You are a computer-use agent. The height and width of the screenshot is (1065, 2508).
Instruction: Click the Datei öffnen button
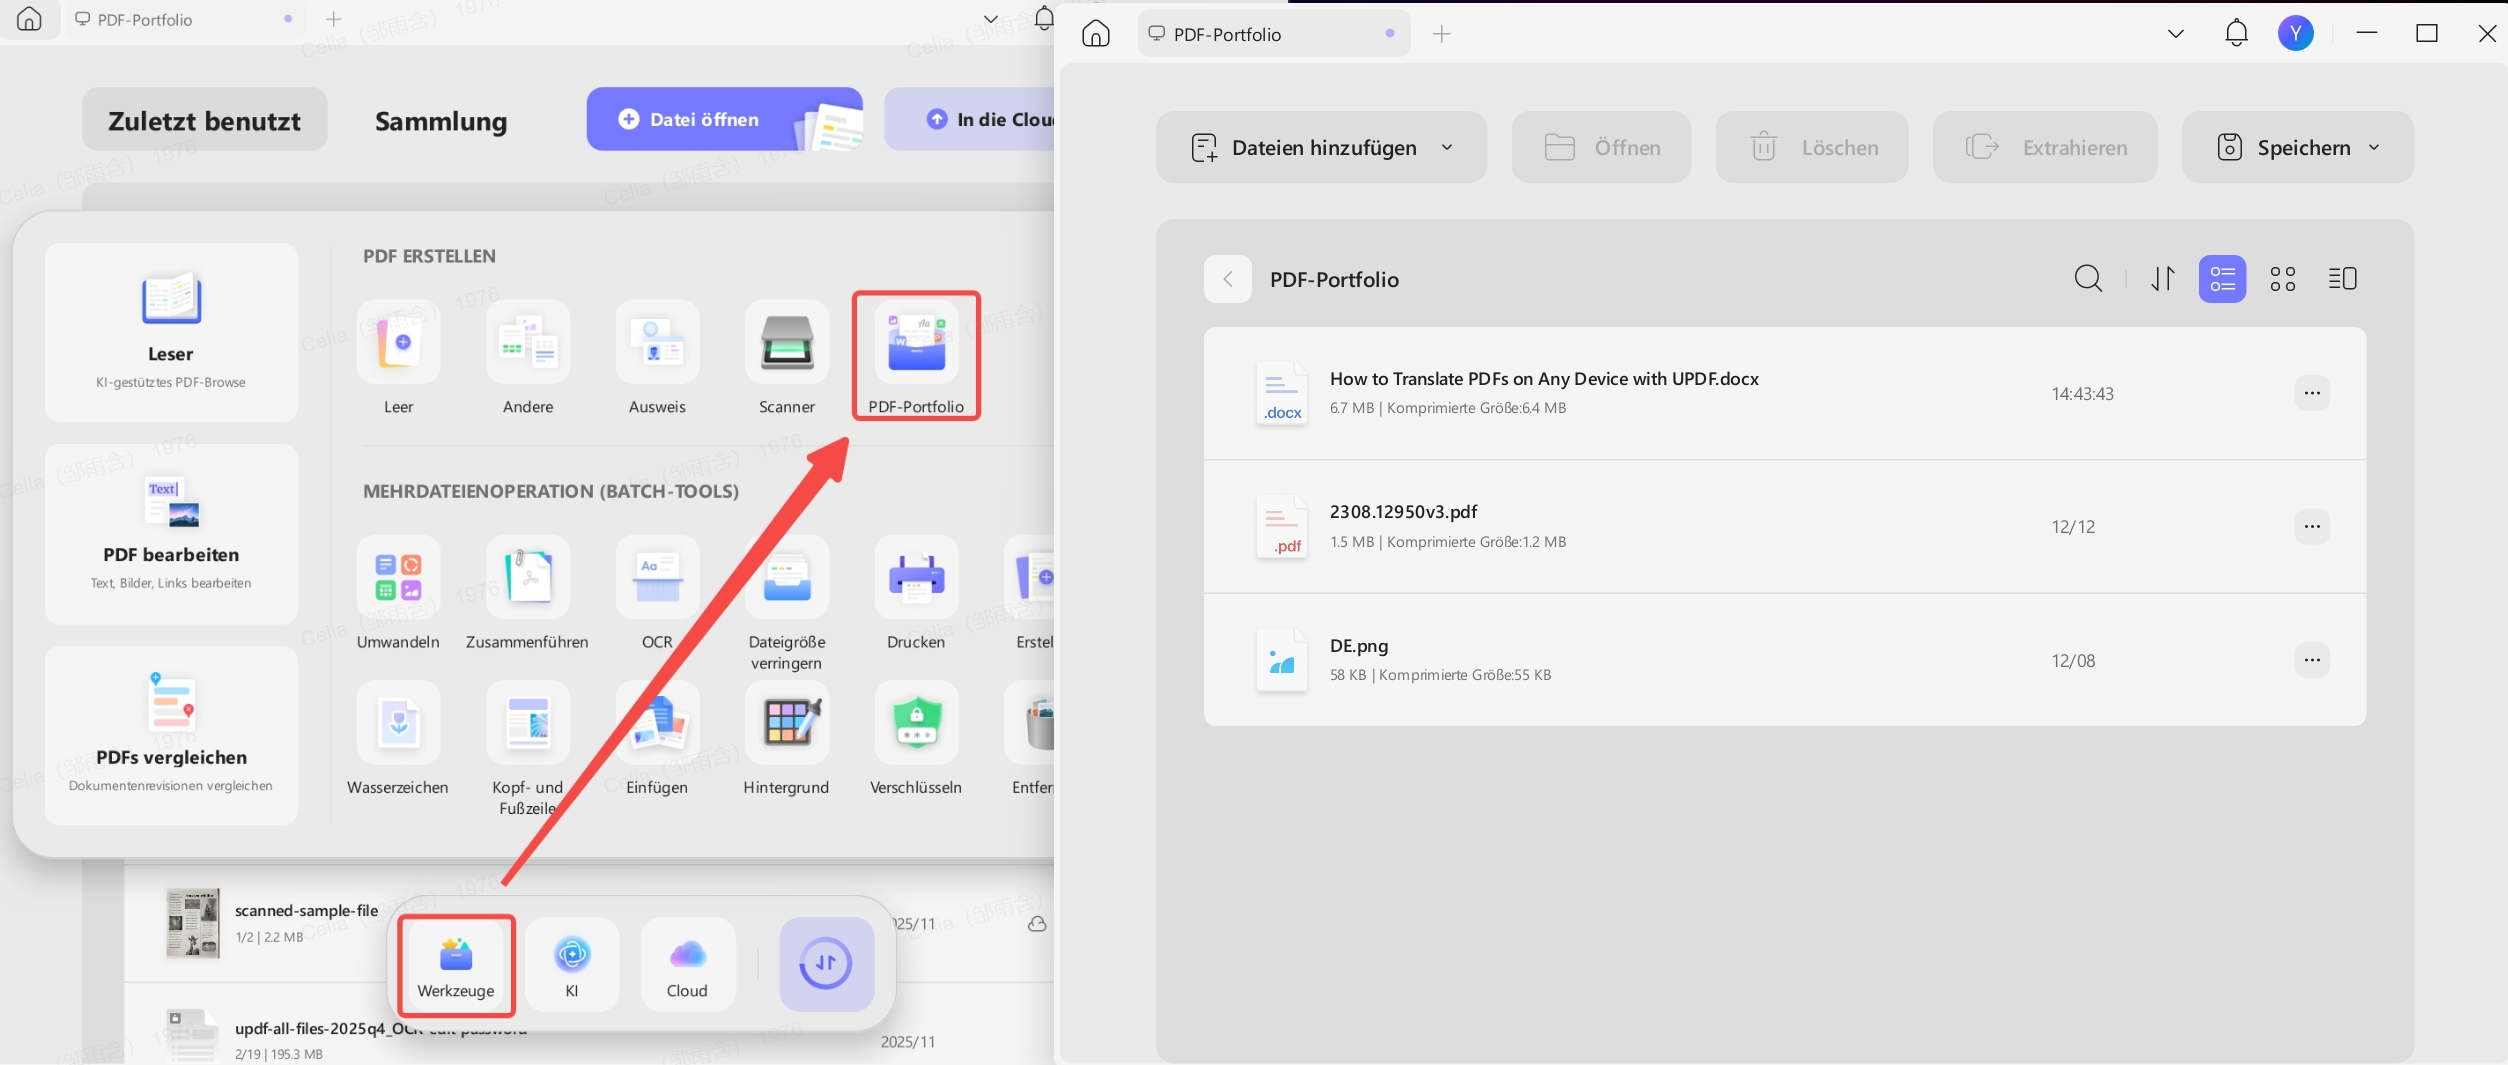(x=725, y=119)
